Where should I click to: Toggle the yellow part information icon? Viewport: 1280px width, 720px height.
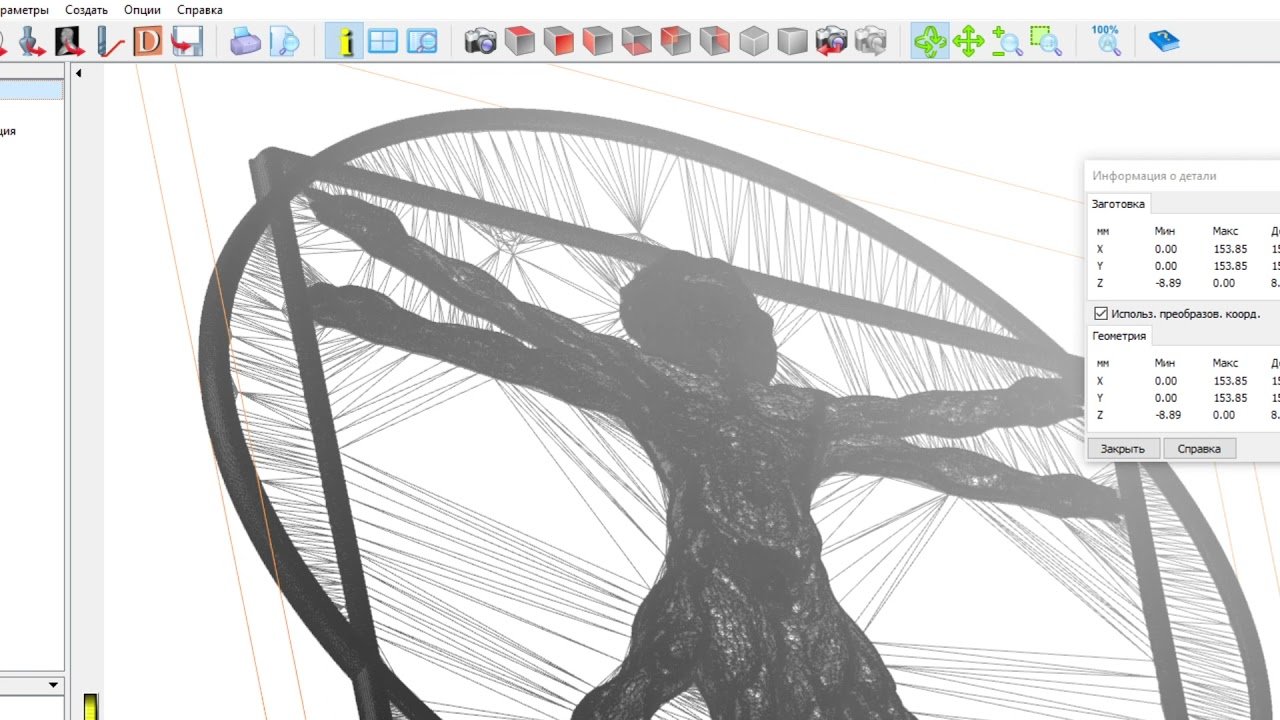345,41
